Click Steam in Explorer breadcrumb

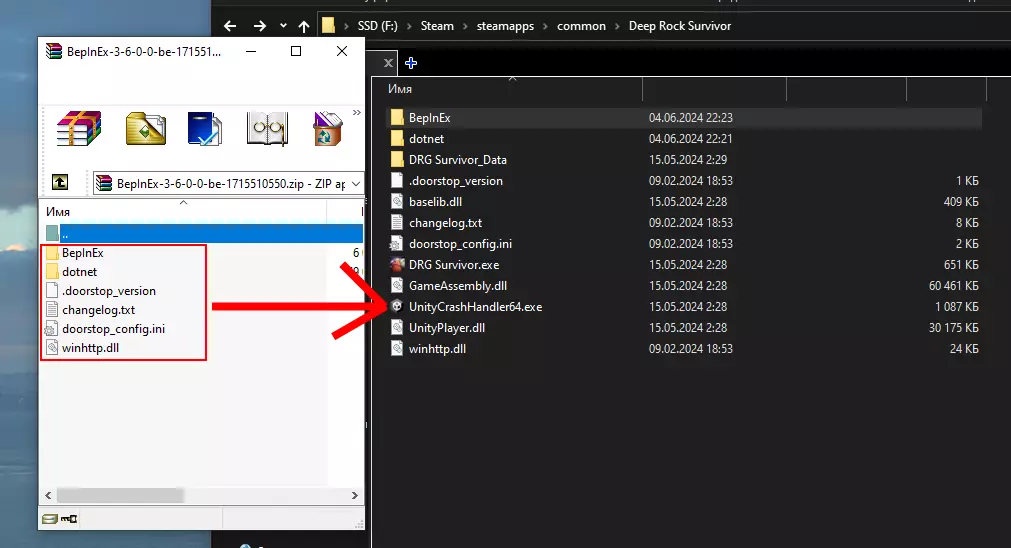click(x=437, y=26)
